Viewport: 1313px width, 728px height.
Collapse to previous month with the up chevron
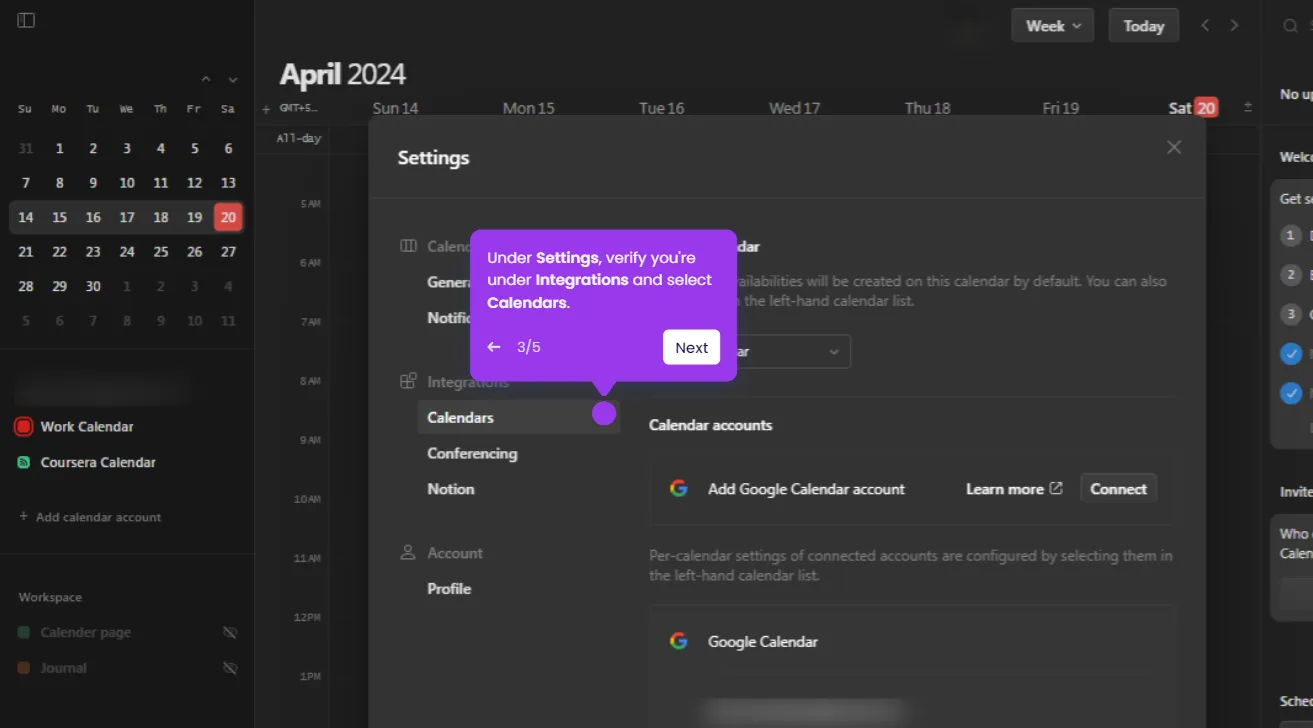206,79
